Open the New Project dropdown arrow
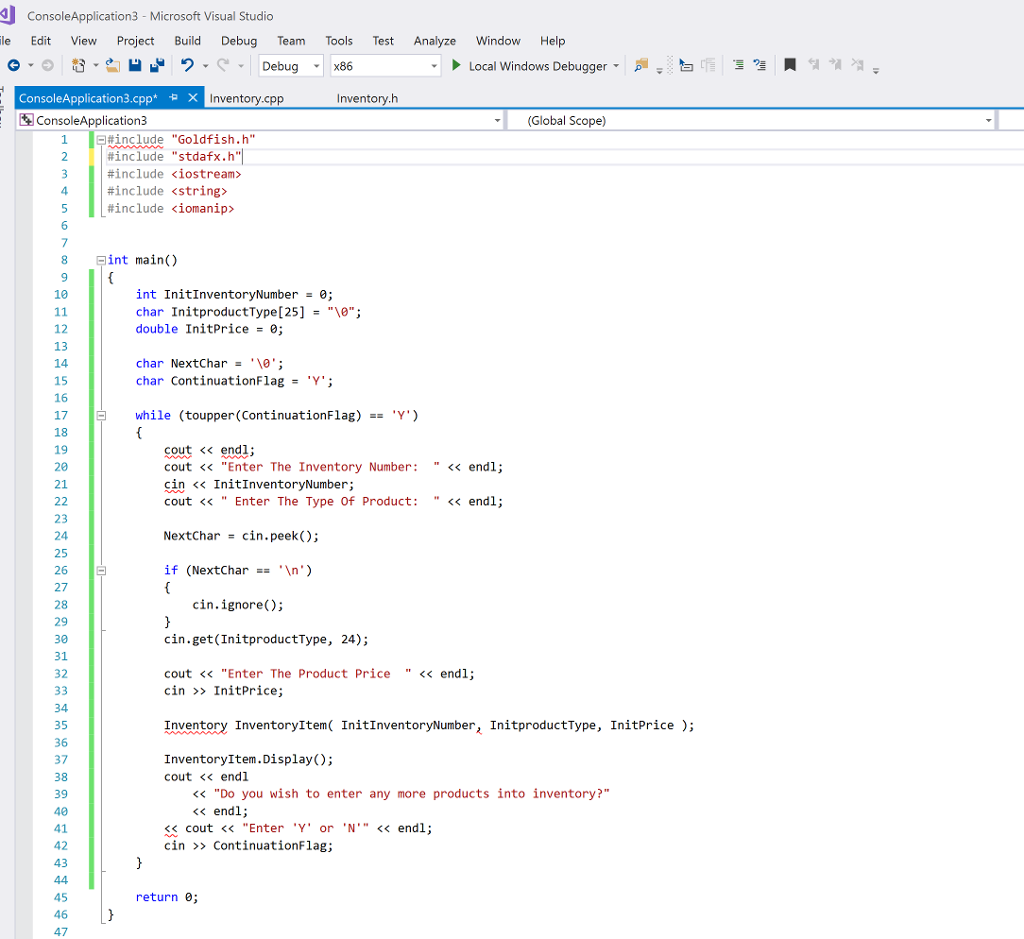This screenshot has width=1024, height=939. (x=96, y=66)
